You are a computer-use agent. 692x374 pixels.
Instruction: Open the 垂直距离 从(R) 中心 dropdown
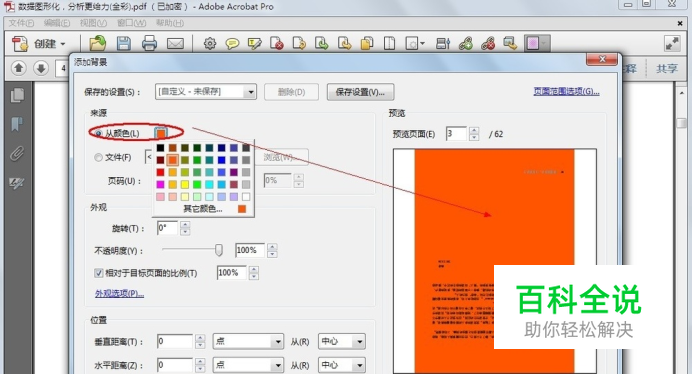(x=342, y=341)
